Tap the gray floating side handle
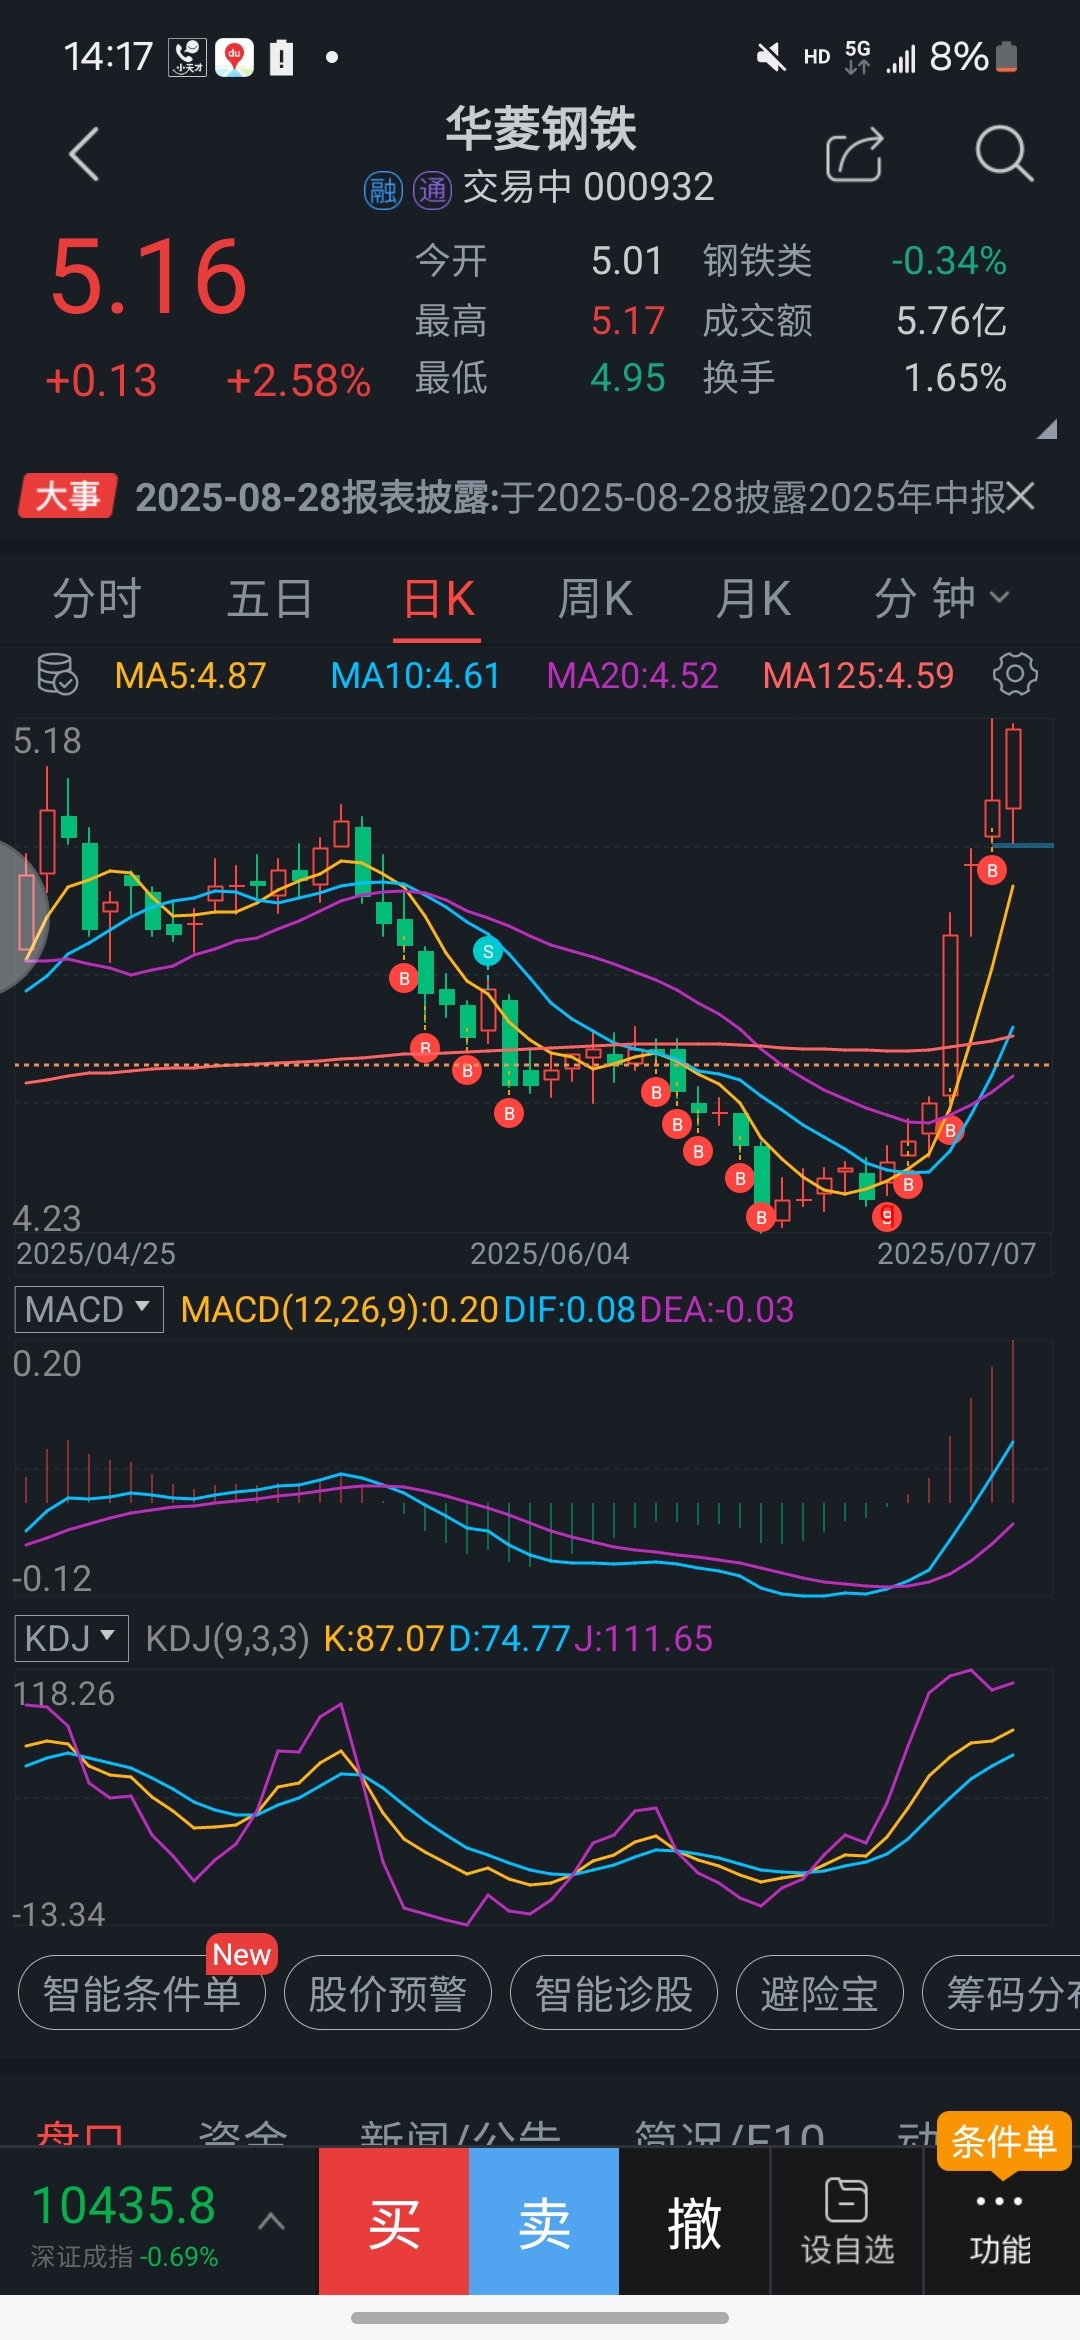This screenshot has width=1080, height=2340. tap(22, 918)
